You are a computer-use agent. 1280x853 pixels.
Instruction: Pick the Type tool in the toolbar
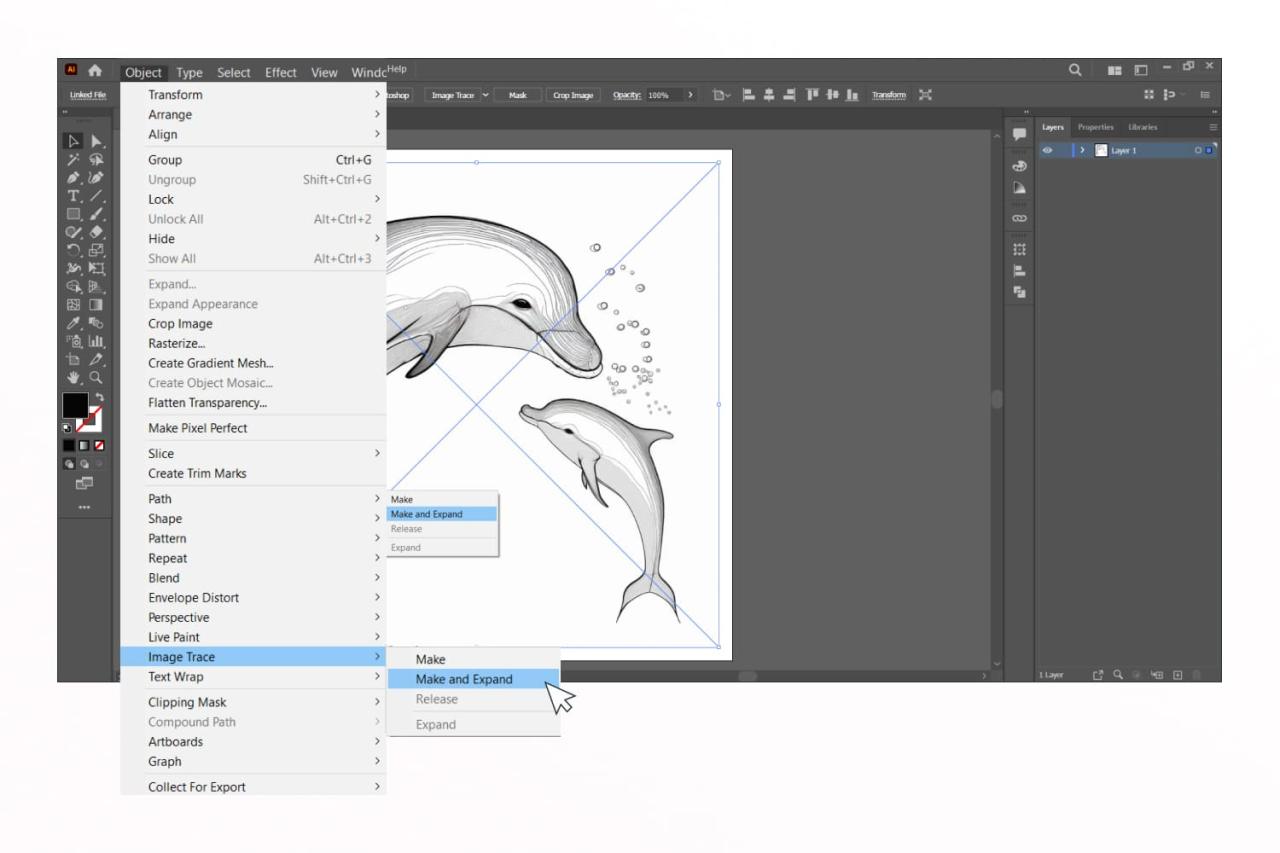(x=74, y=195)
